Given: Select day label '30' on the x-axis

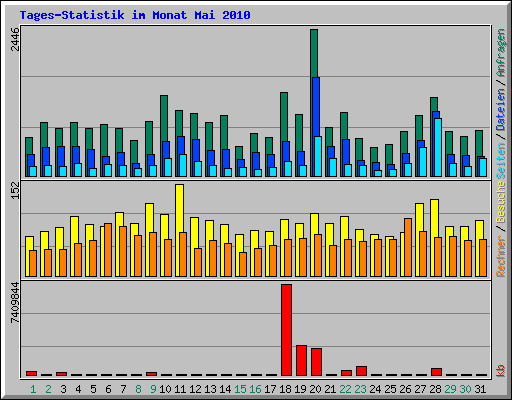Looking at the screenshot, I should point(465,389).
